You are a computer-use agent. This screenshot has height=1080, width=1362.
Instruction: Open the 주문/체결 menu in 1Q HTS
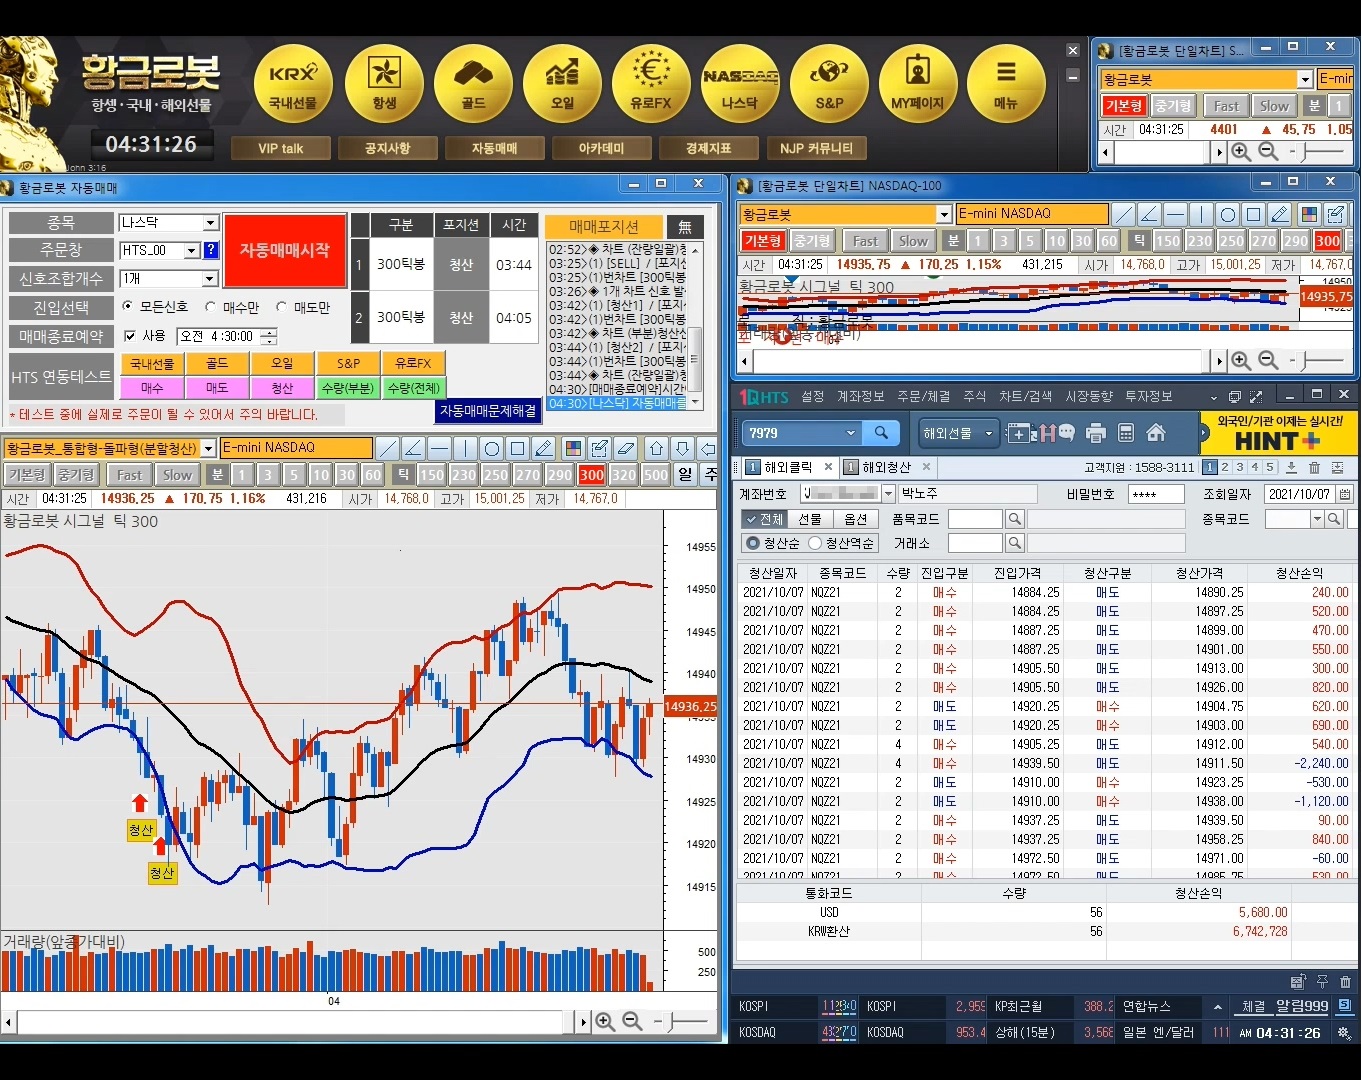[923, 397]
